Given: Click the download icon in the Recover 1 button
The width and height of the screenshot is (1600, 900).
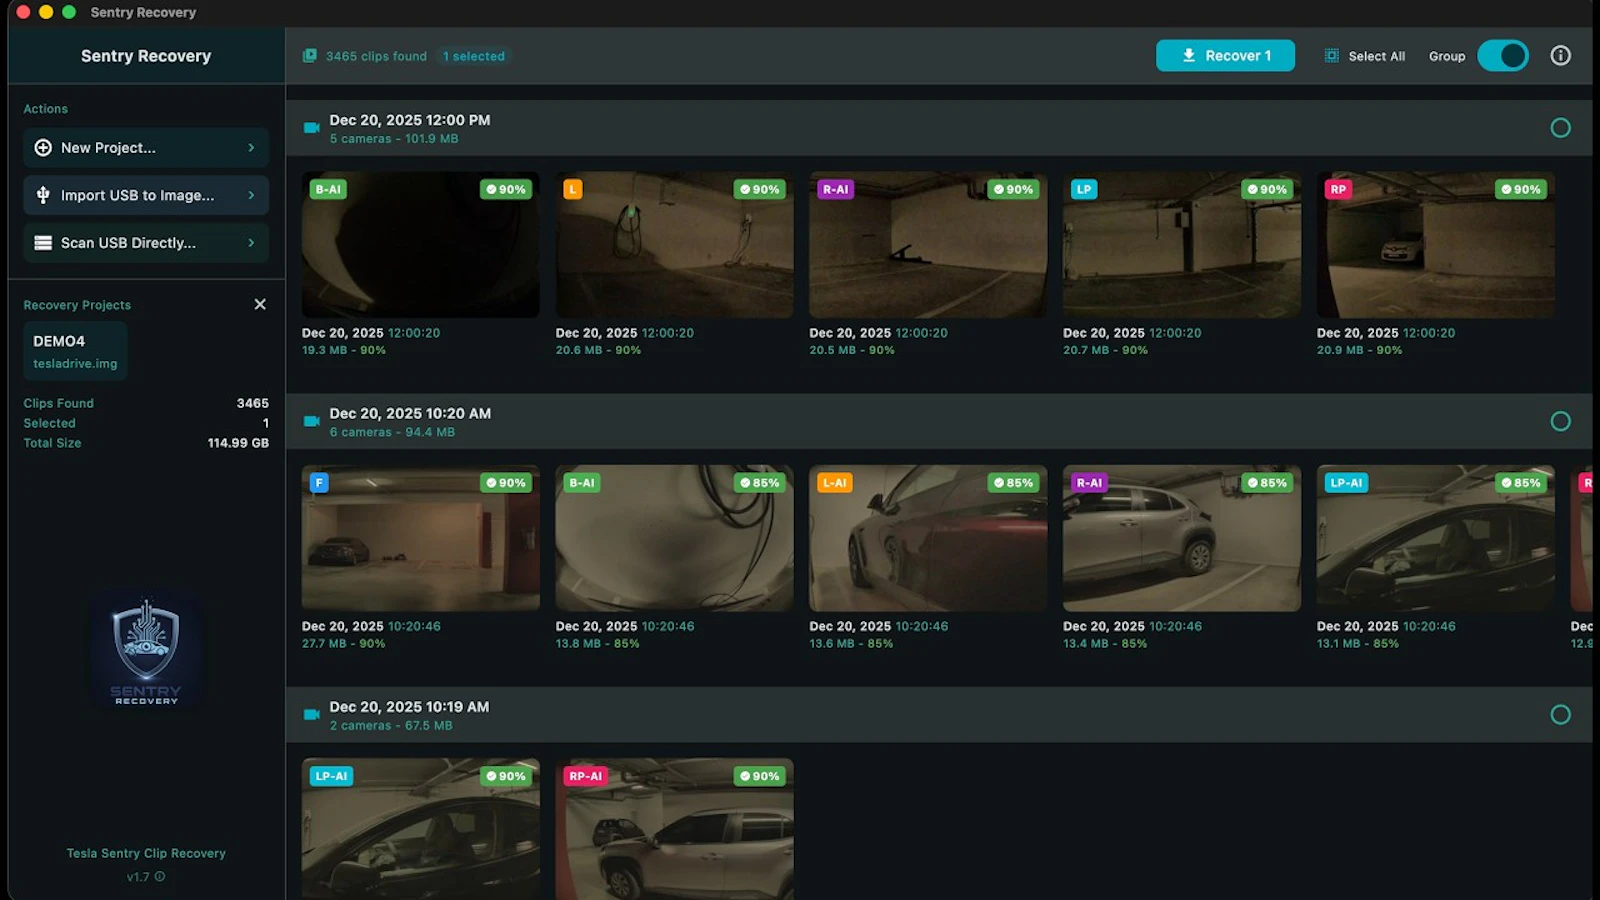Looking at the screenshot, I should click(x=1189, y=56).
